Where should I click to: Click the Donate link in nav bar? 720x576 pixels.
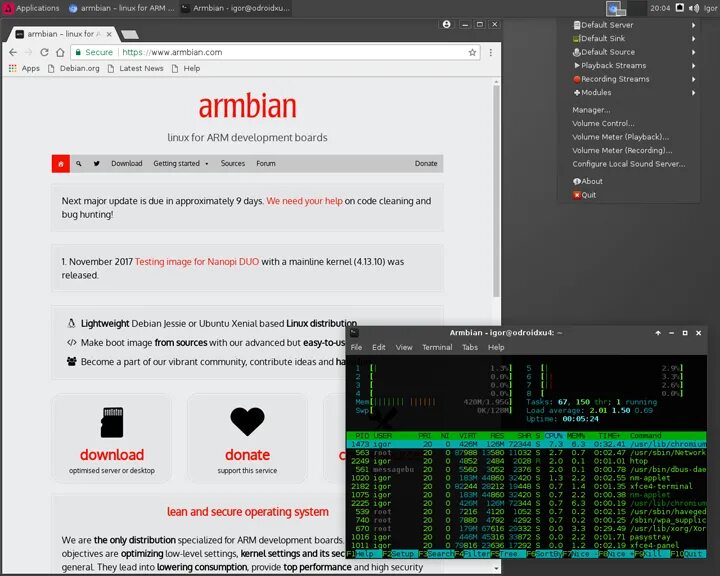pos(426,164)
